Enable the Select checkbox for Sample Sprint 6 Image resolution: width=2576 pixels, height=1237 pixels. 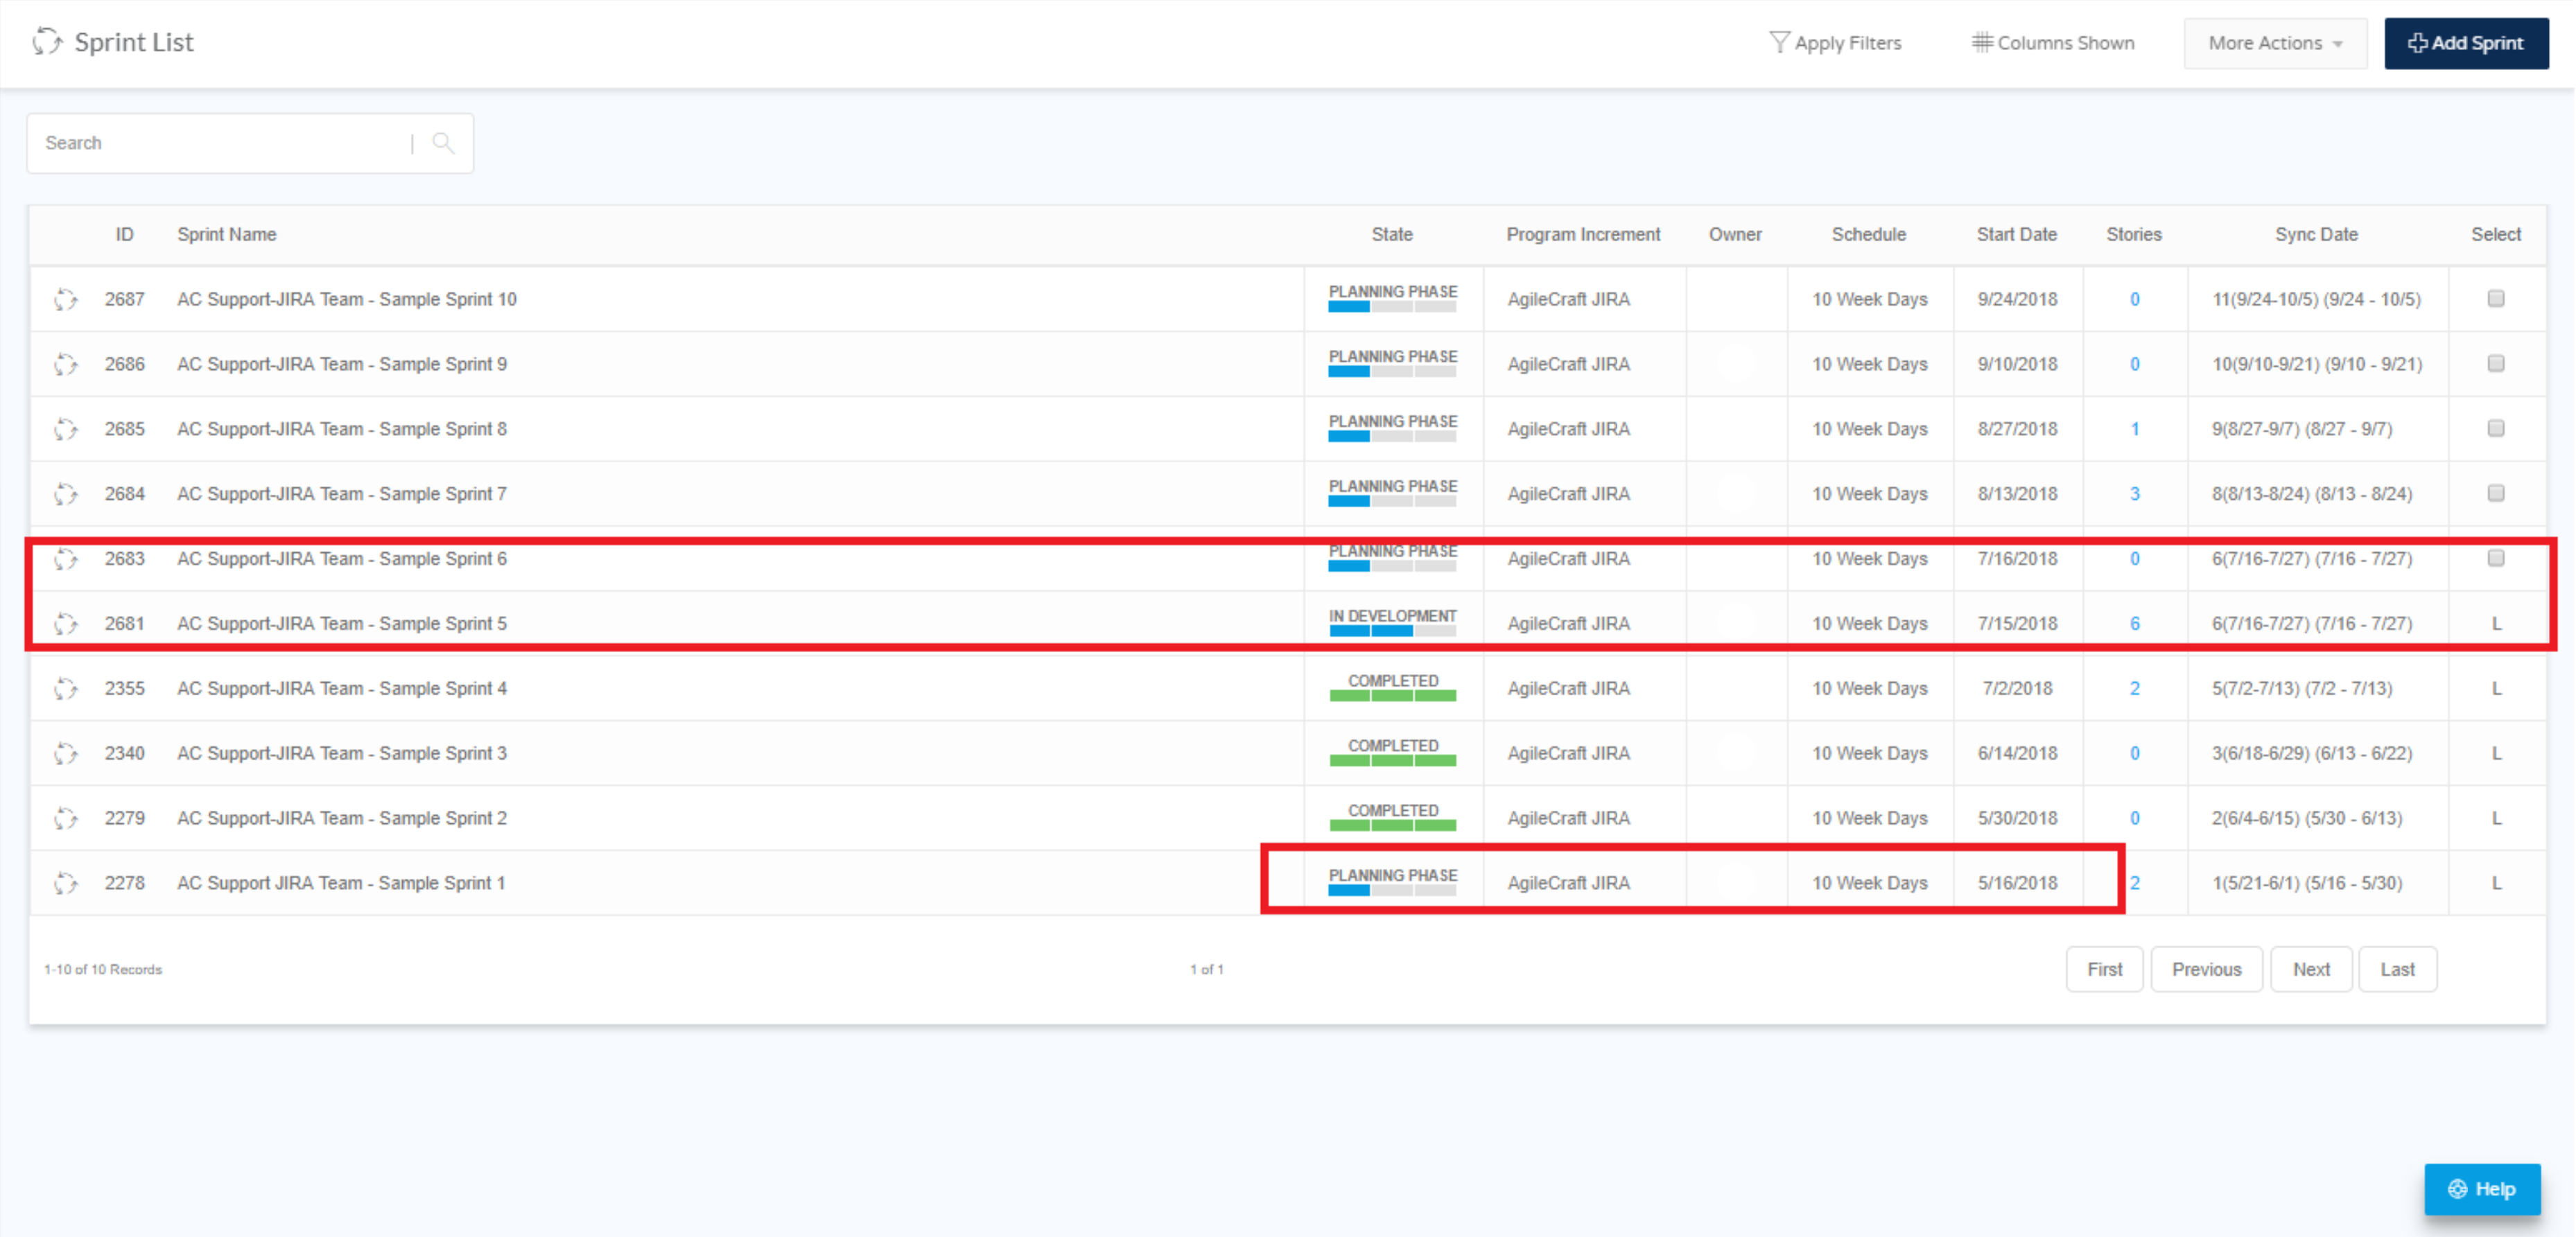point(2496,558)
